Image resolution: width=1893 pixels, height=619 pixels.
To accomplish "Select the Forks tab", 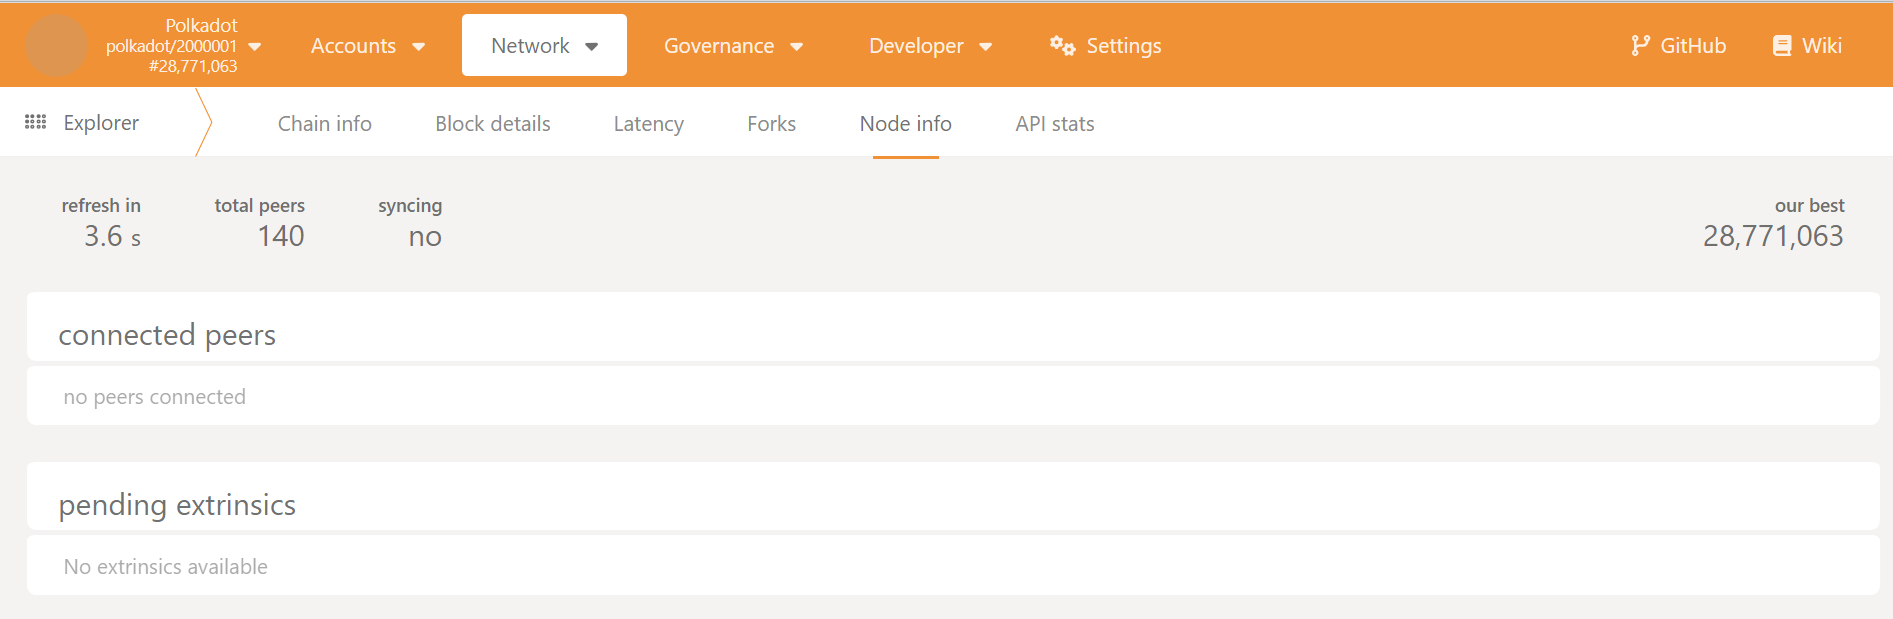I will [771, 124].
